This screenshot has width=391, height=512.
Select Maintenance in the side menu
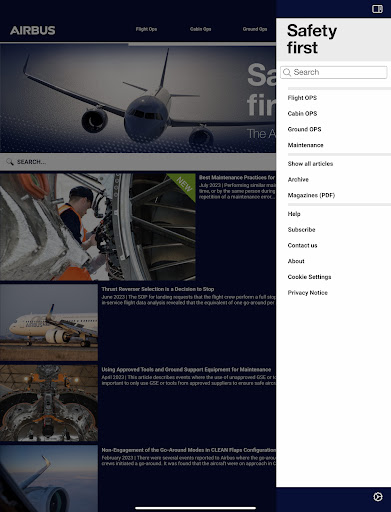[x=305, y=145]
